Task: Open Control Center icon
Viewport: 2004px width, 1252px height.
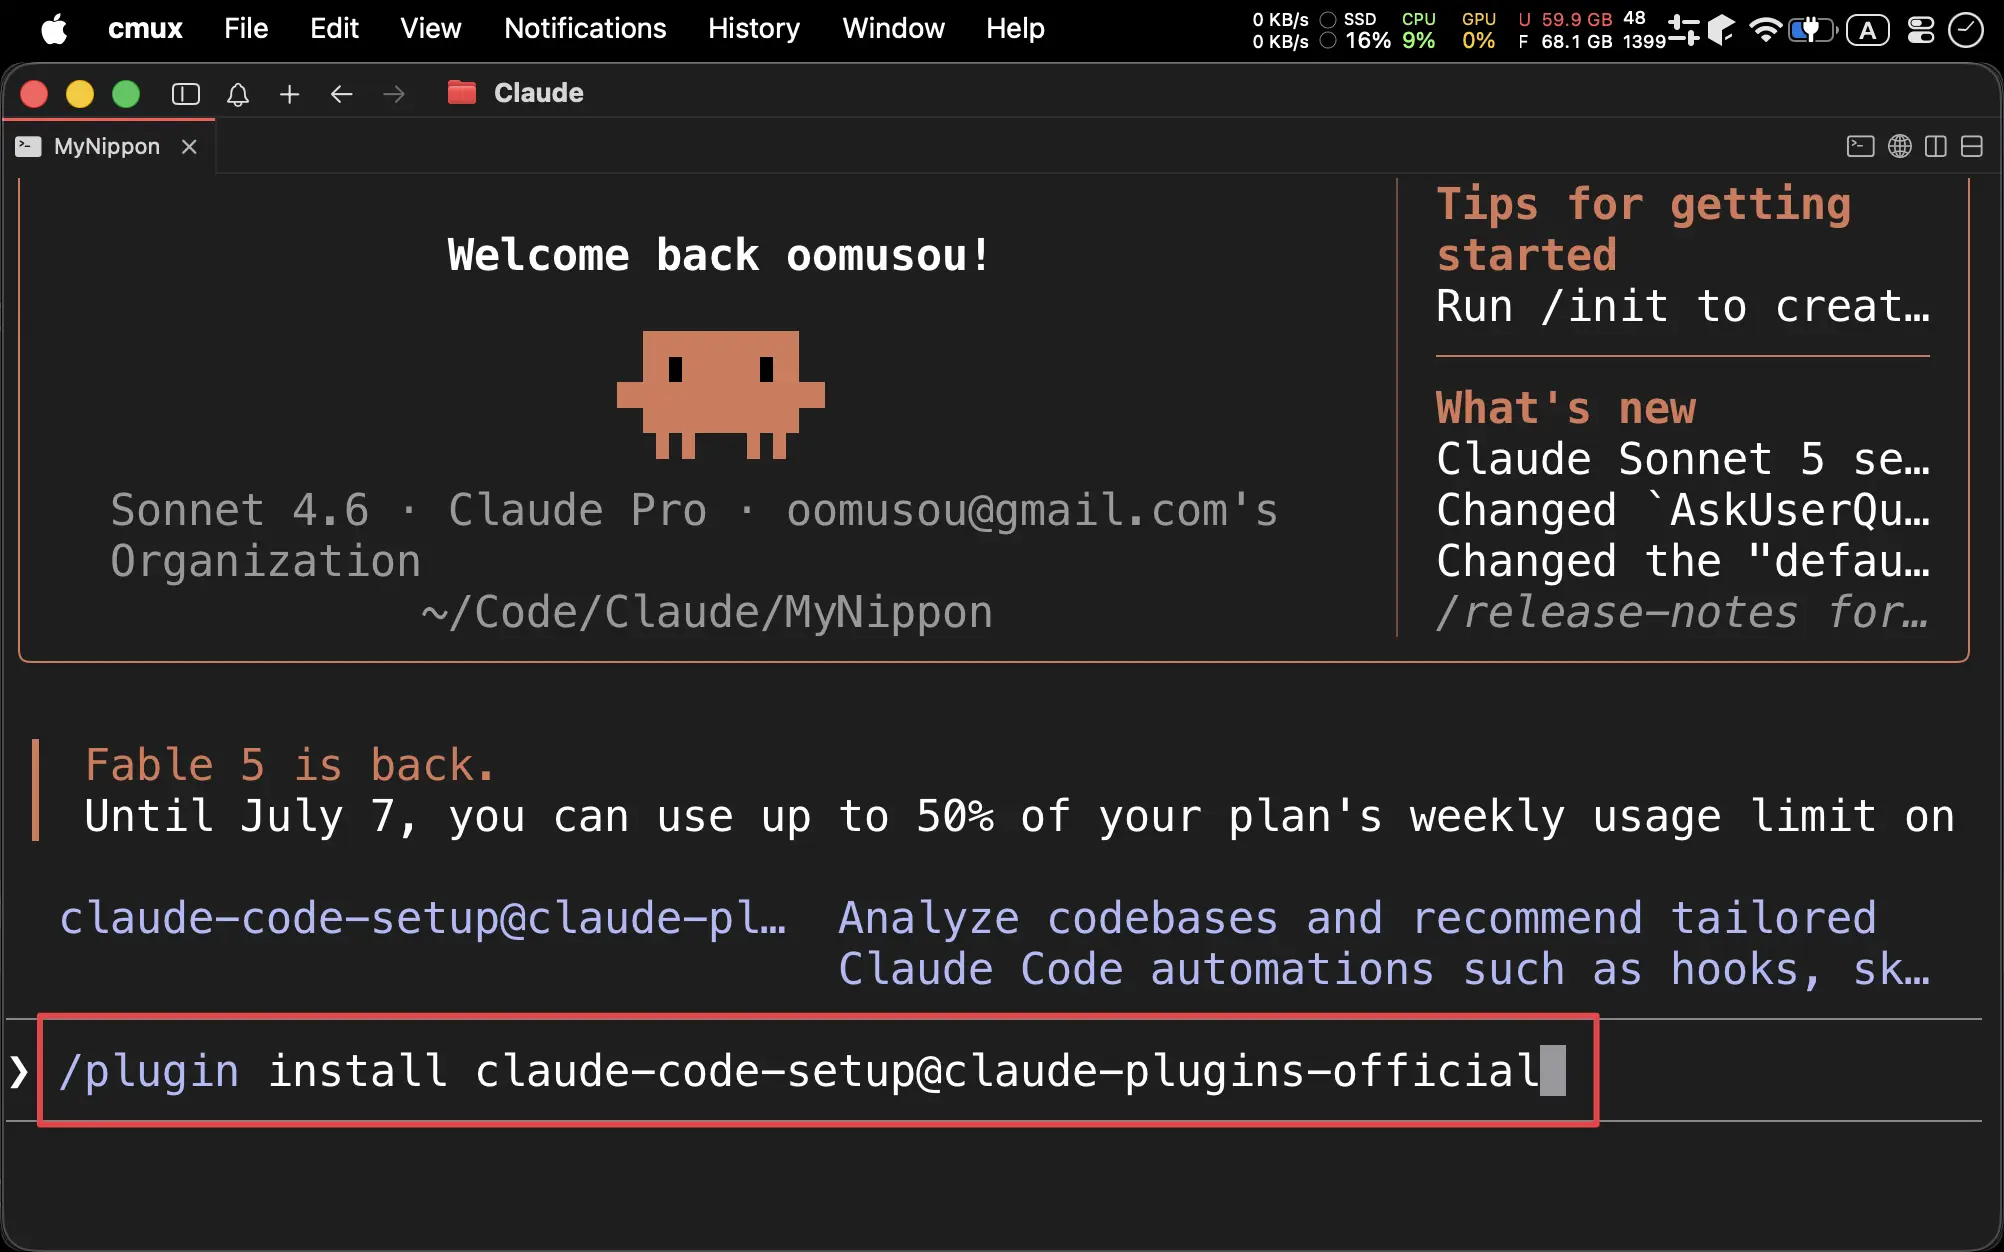Action: (x=1921, y=30)
